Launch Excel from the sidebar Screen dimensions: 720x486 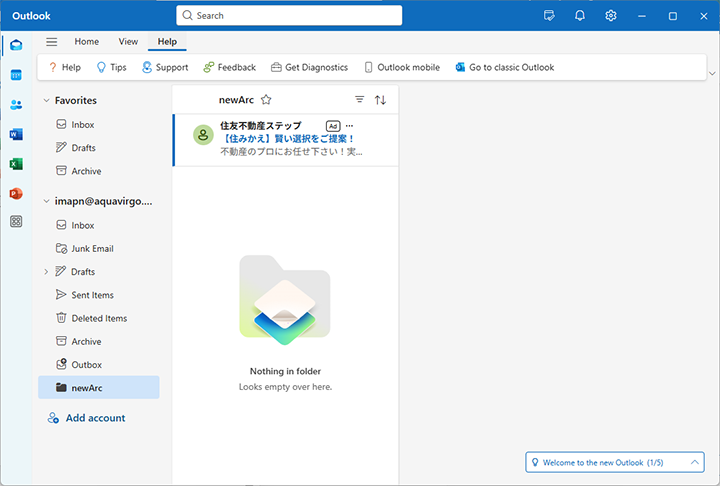pos(16,164)
